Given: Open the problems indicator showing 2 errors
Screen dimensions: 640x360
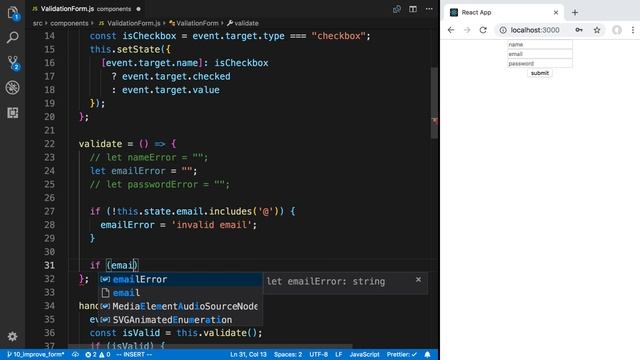Looking at the screenshot, I should coord(98,354).
